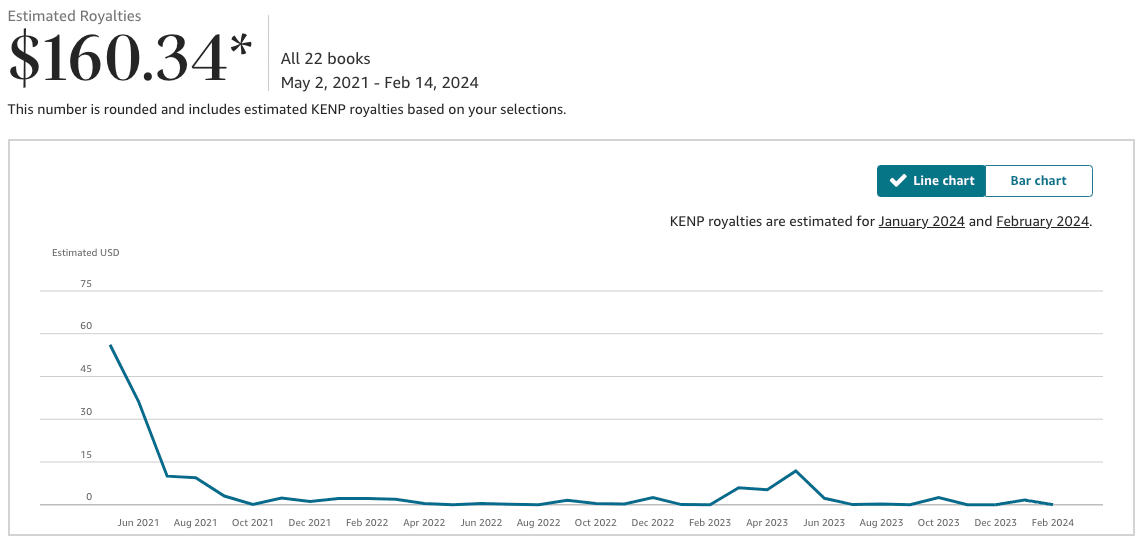Click the May 2023 peak on the line
This screenshot has height=539, width=1148.
[796, 470]
